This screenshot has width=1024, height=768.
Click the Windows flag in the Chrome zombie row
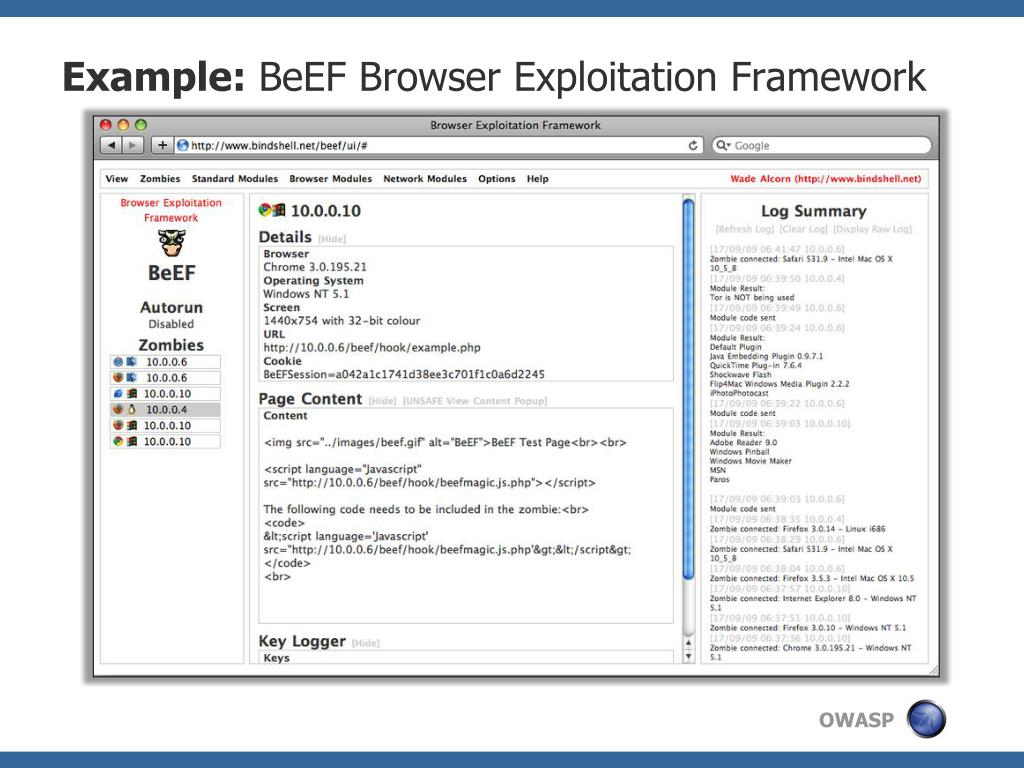click(x=131, y=441)
